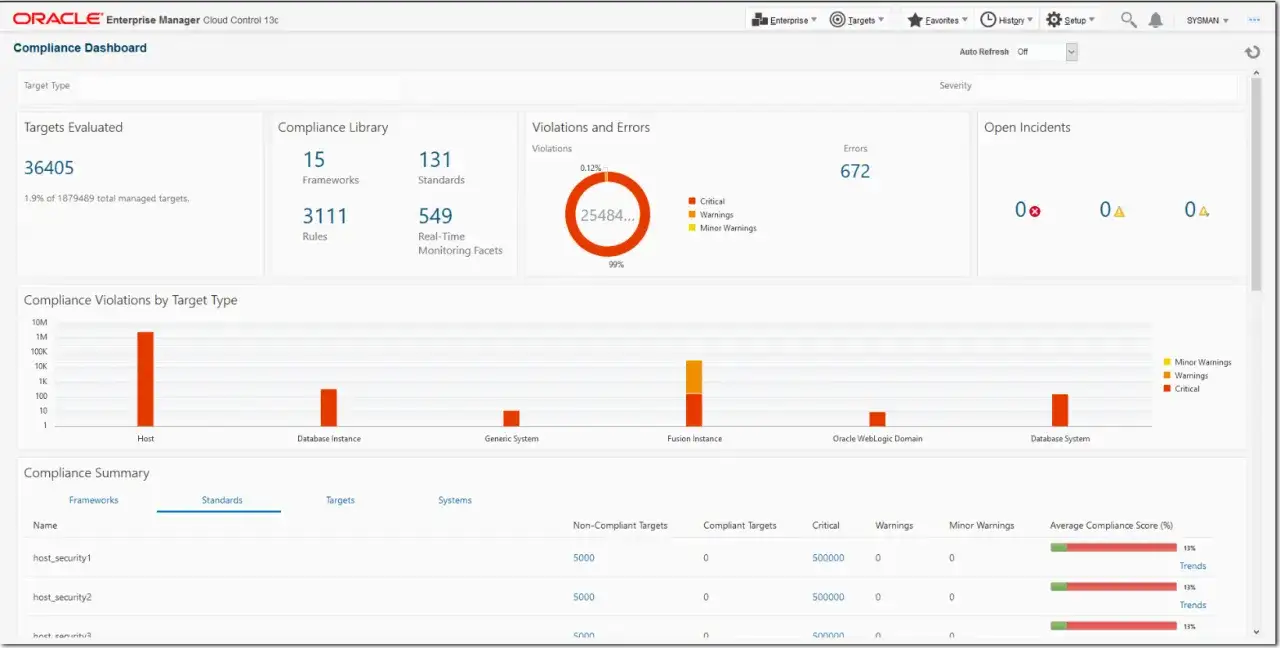Open the Favorites menu
The height and width of the screenshot is (648, 1280).
click(937, 20)
